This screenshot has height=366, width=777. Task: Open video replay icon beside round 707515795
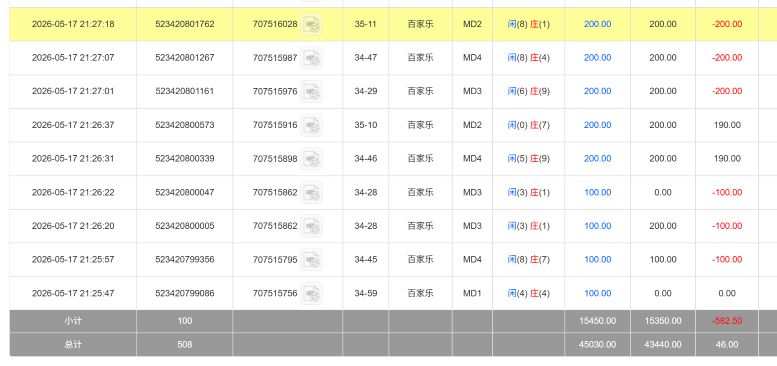[311, 260]
